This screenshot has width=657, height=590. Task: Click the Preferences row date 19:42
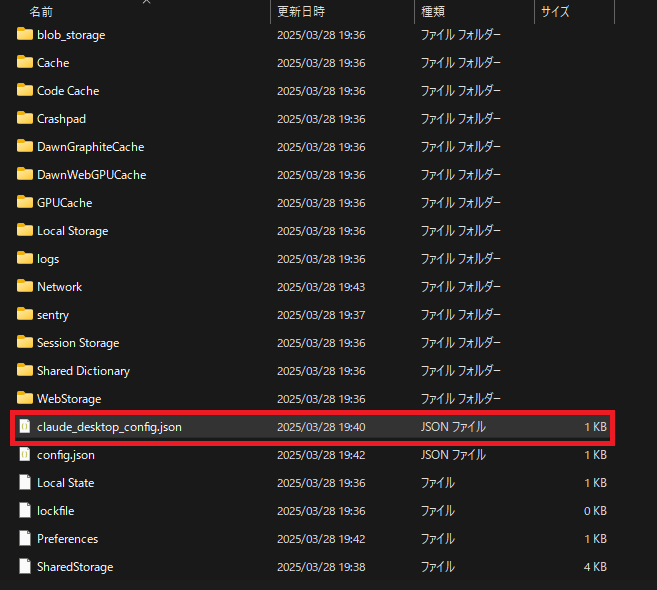321,539
